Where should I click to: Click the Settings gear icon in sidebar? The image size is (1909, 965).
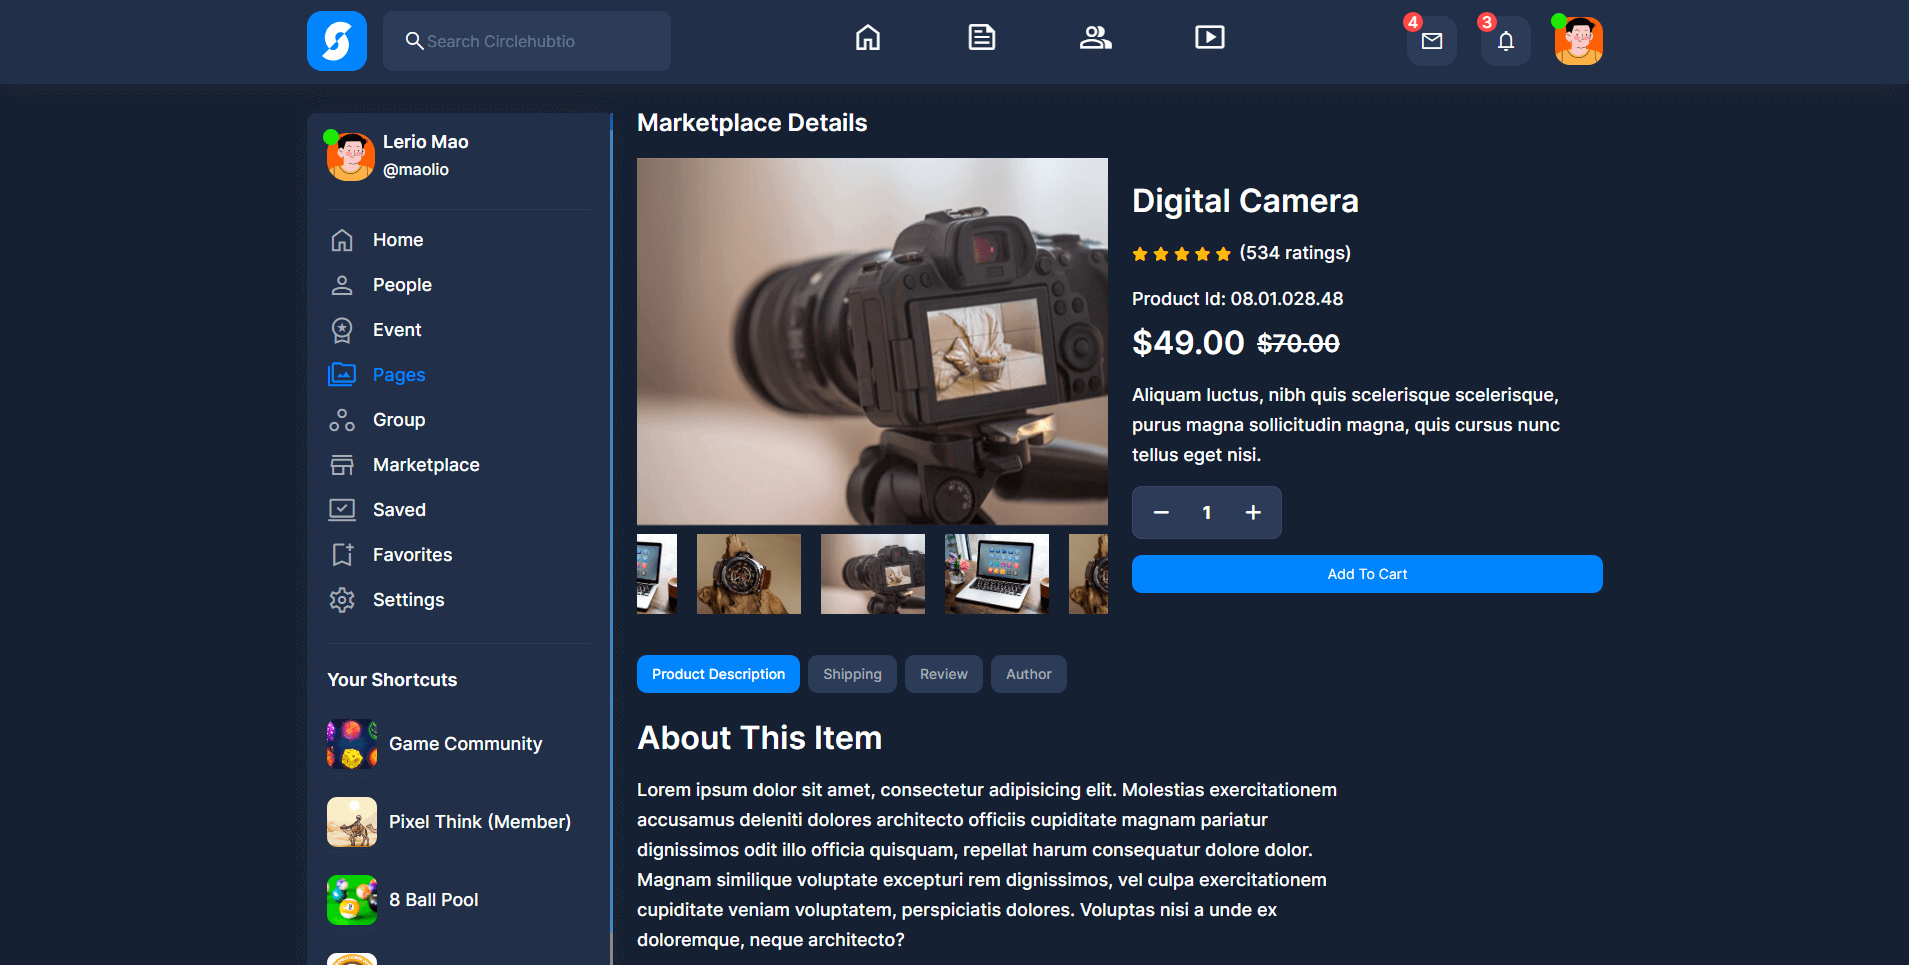tap(342, 600)
